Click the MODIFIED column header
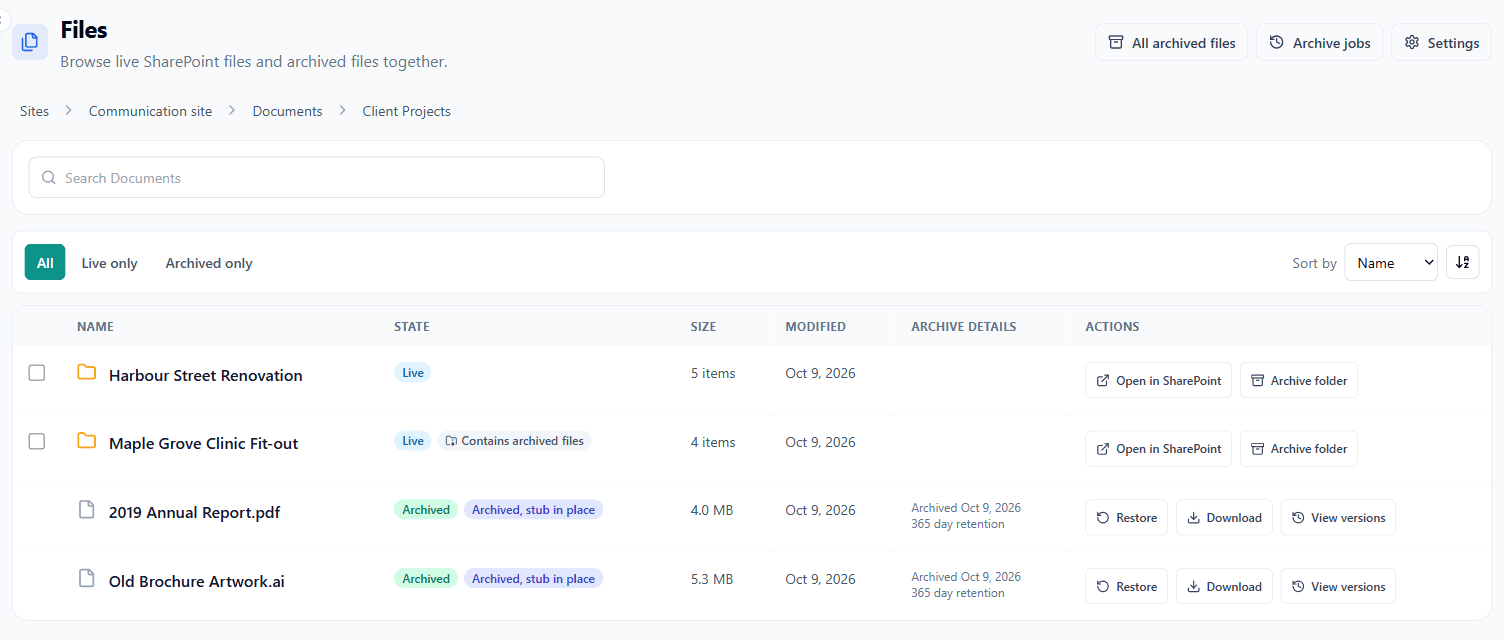This screenshot has width=1504, height=640. coord(815,327)
